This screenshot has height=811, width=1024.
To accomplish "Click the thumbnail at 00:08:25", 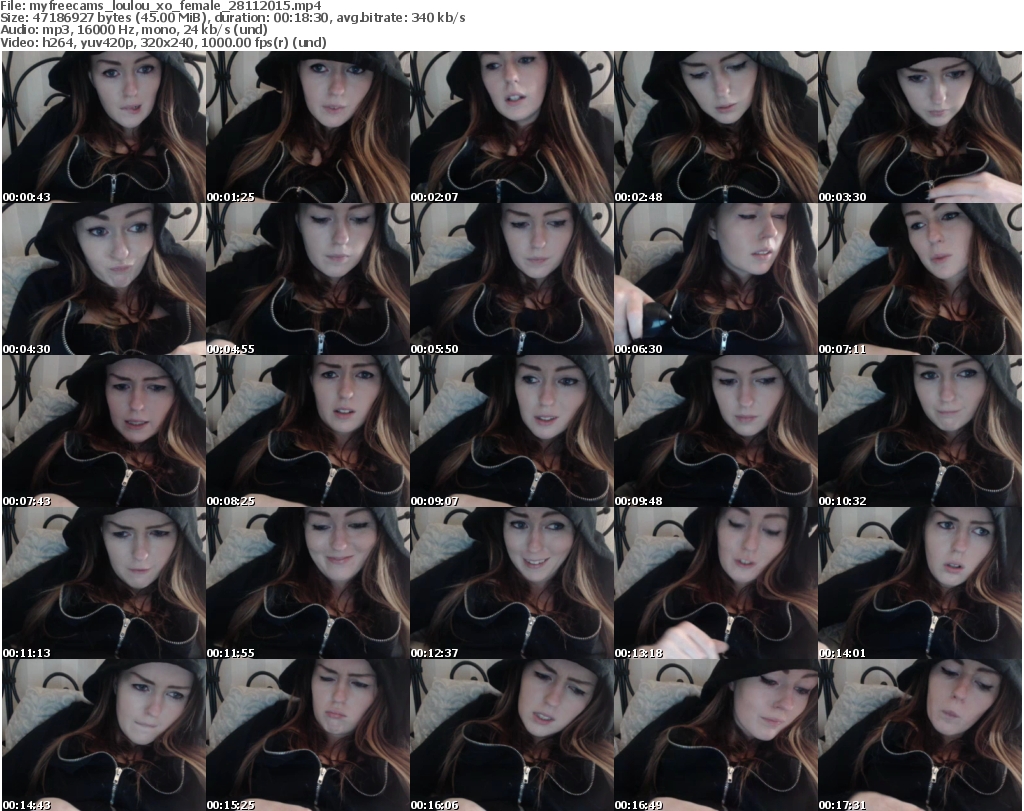I will [x=308, y=431].
